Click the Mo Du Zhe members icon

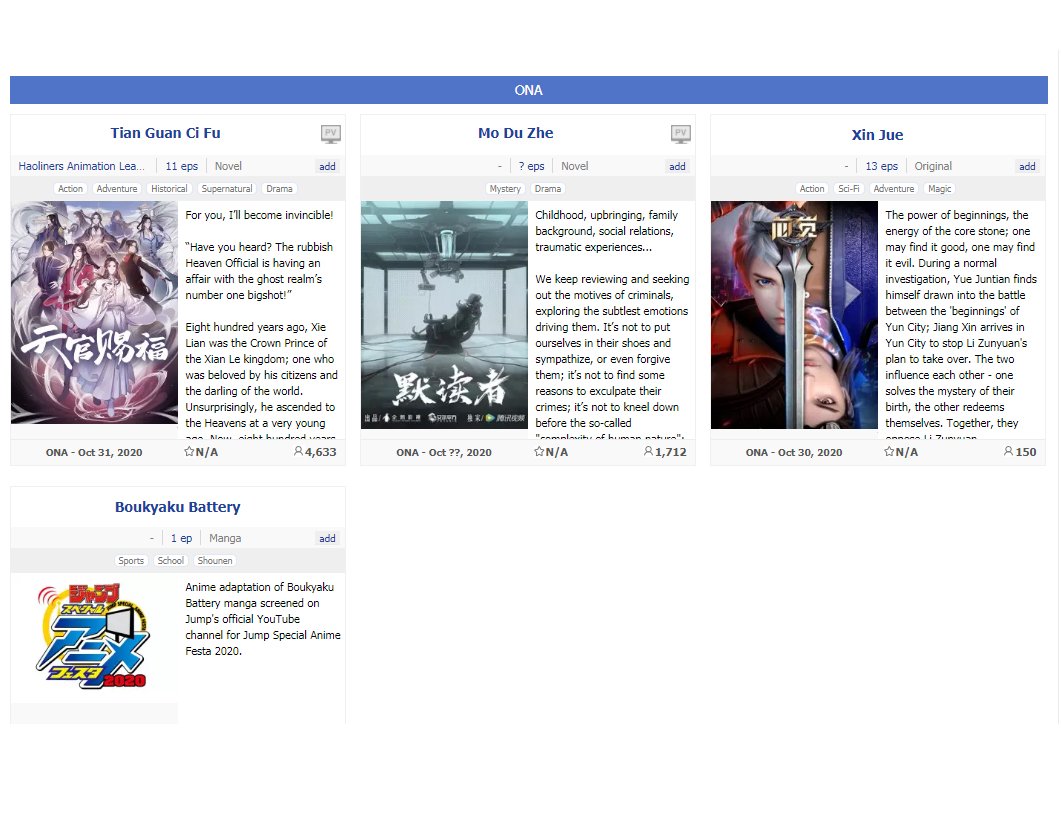point(648,451)
